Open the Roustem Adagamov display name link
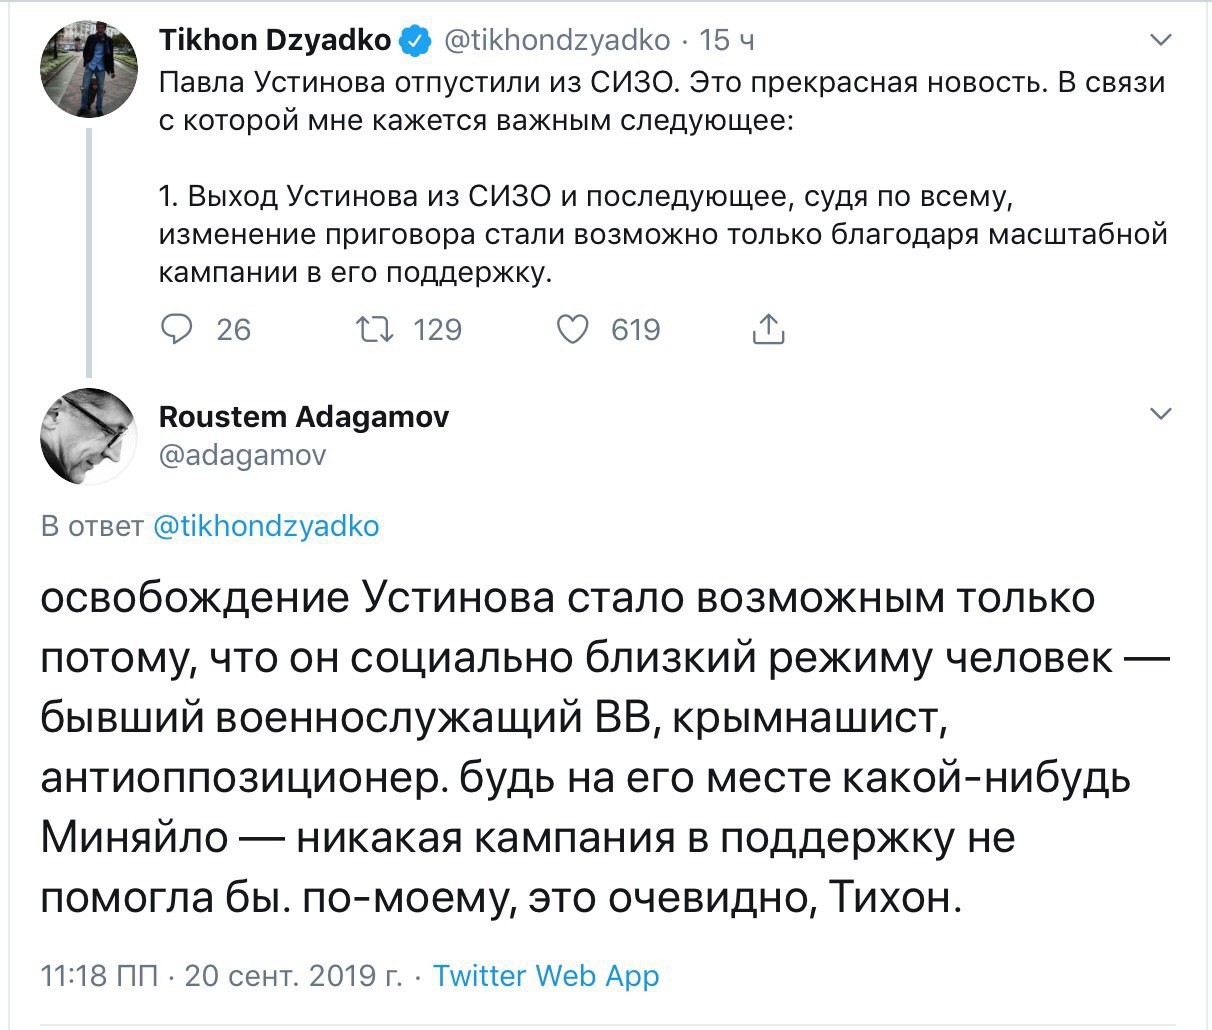The height and width of the screenshot is (1030, 1212). [304, 416]
